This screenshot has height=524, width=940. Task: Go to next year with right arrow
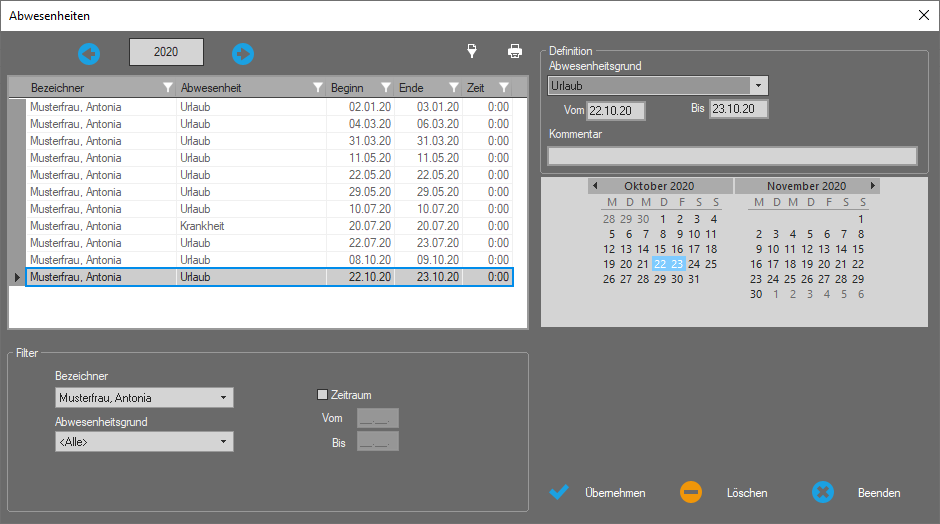243,54
